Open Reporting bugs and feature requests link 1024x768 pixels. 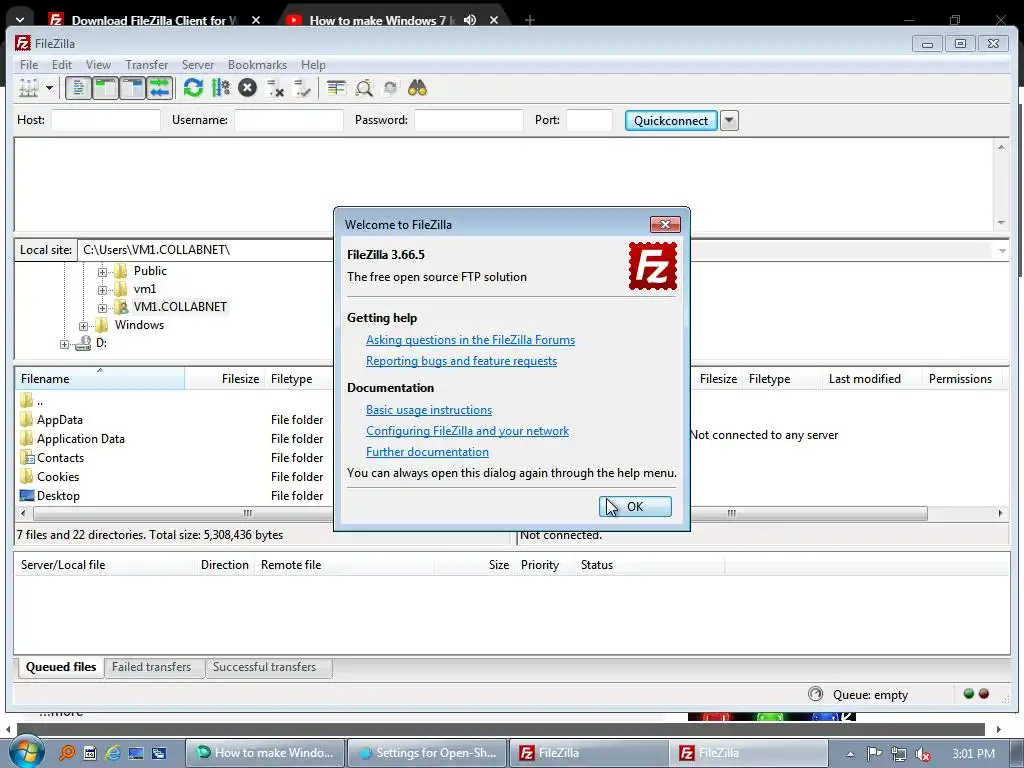461,360
